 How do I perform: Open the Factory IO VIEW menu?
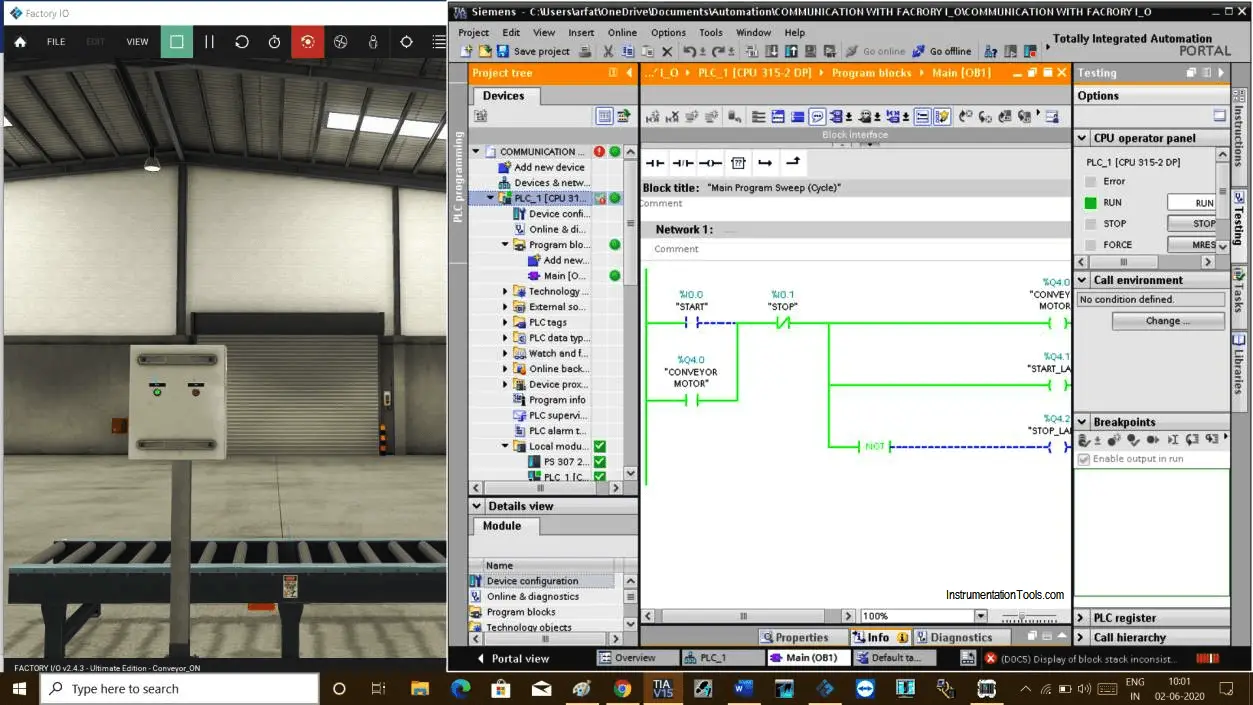click(137, 42)
